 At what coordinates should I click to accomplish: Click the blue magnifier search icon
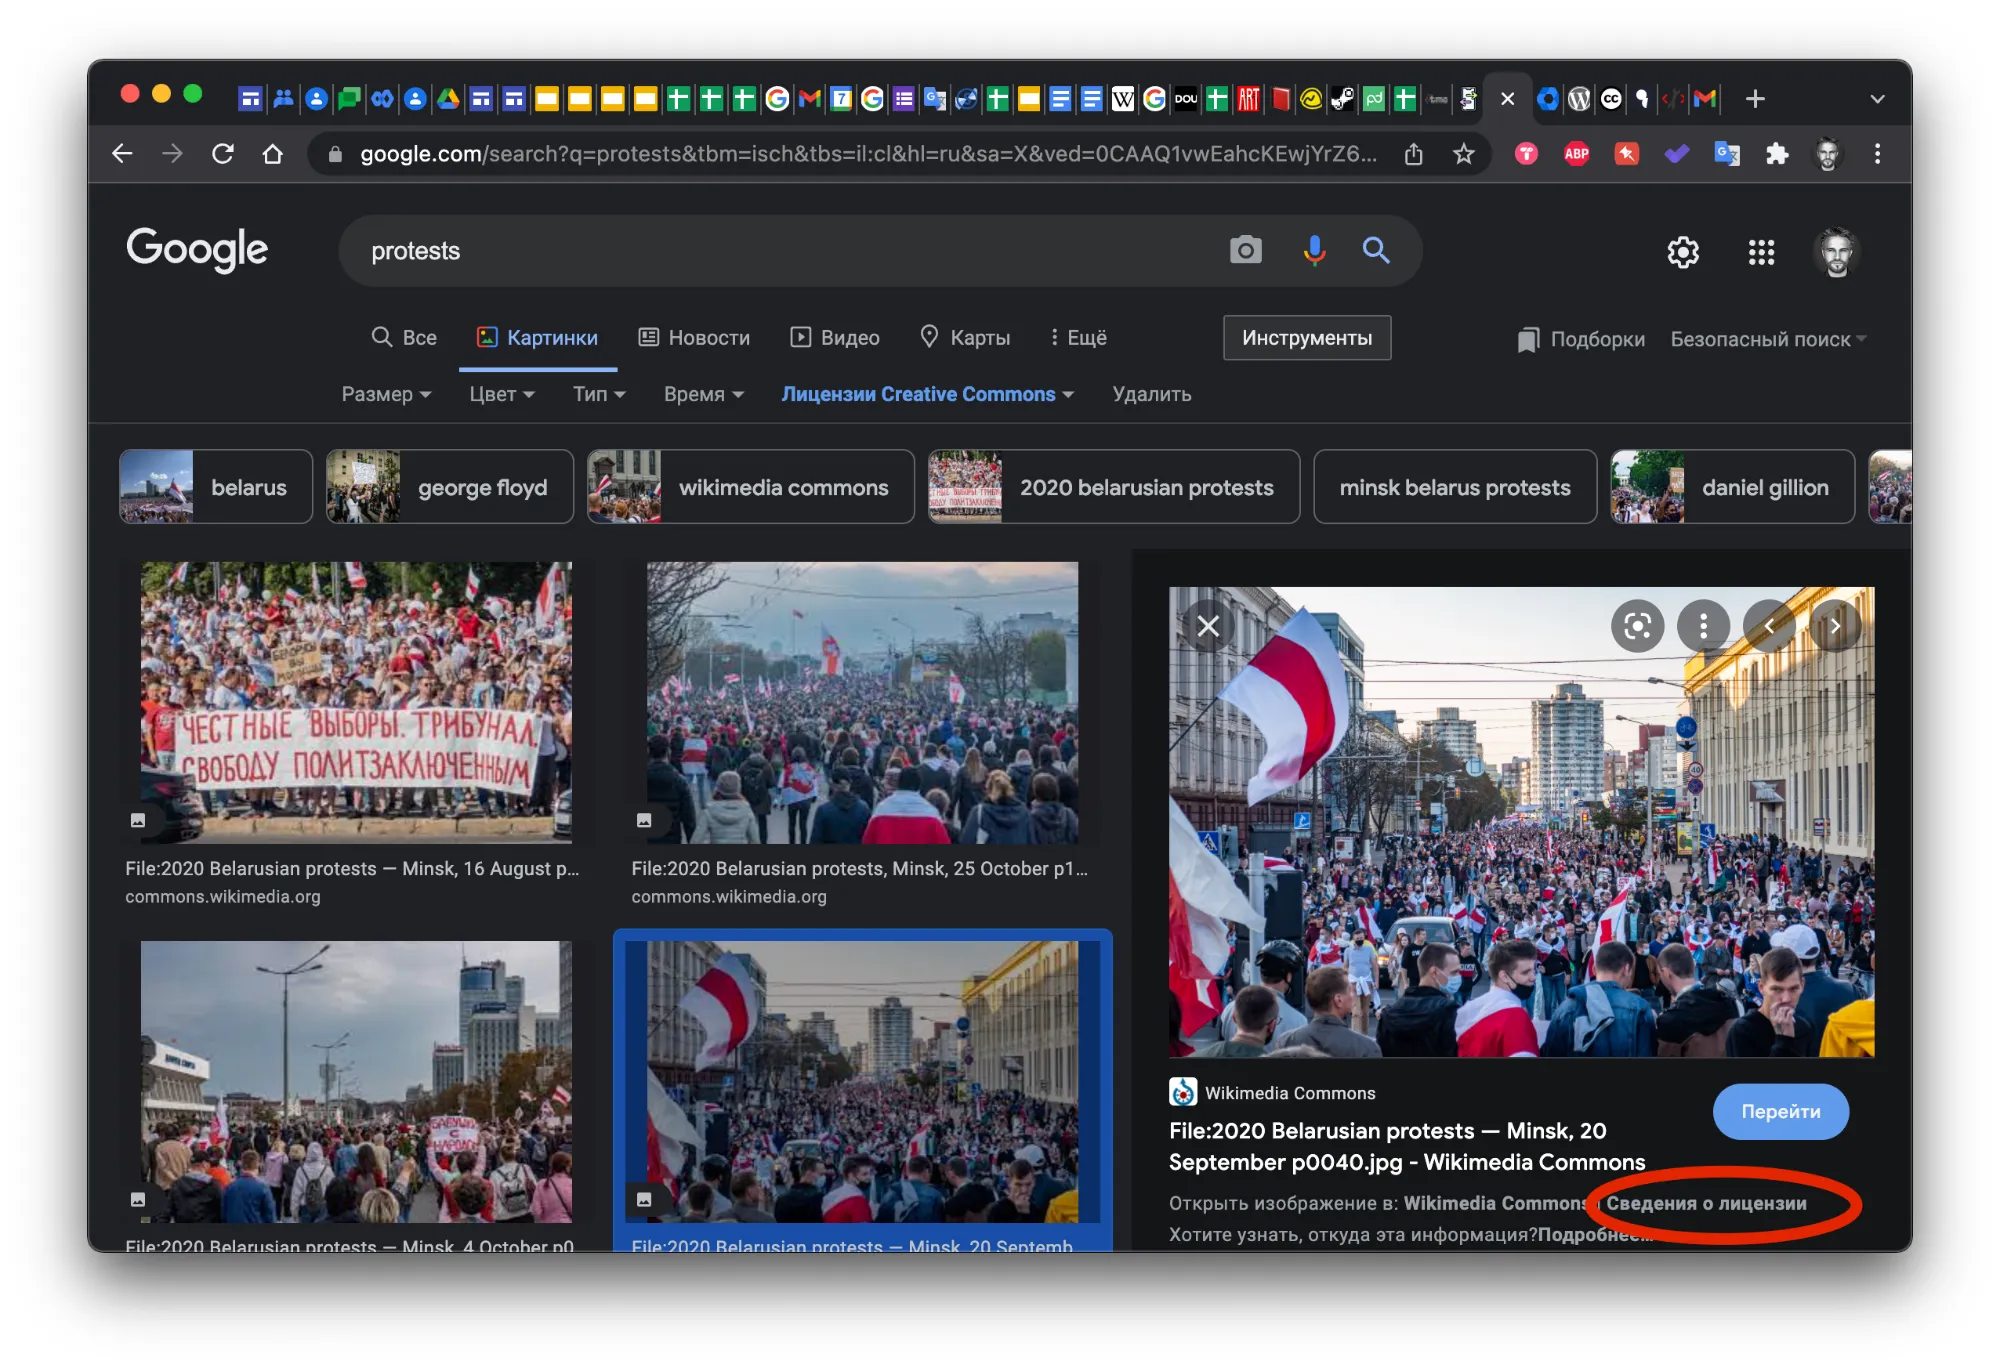click(x=1376, y=250)
